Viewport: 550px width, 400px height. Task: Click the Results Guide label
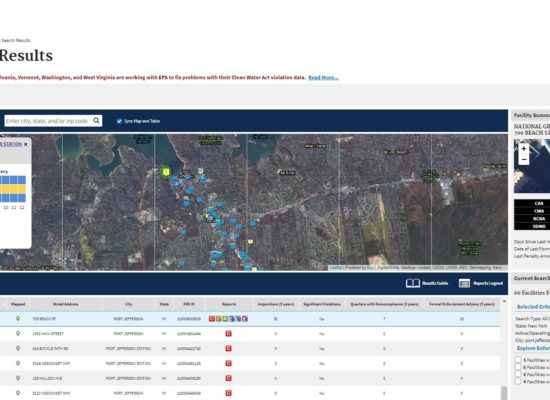[x=435, y=283]
